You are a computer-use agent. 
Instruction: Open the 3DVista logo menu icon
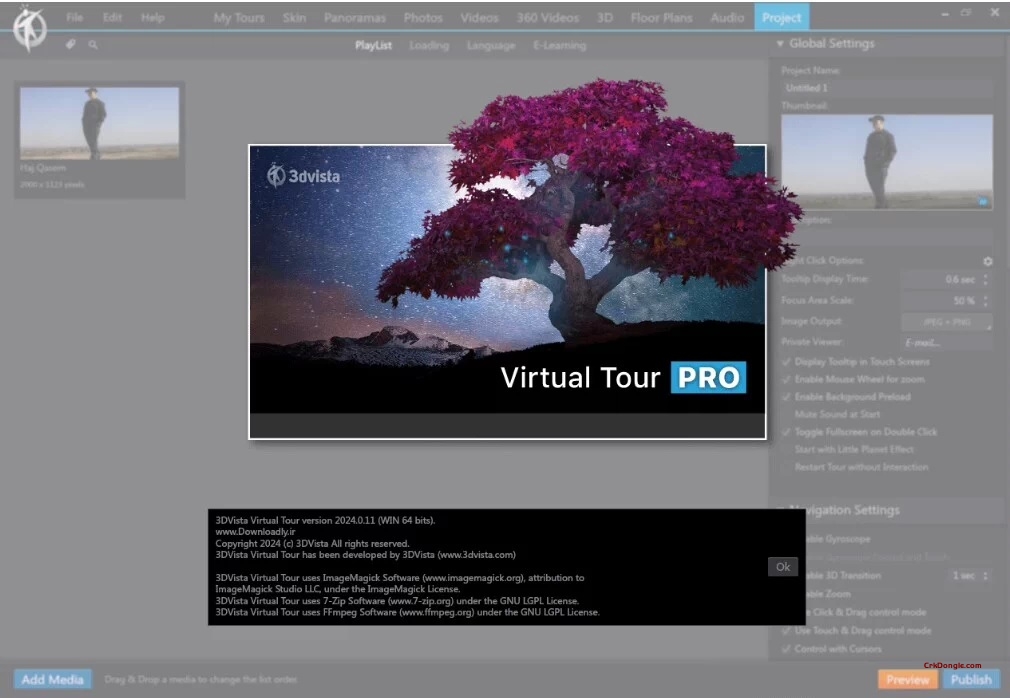pos(29,28)
